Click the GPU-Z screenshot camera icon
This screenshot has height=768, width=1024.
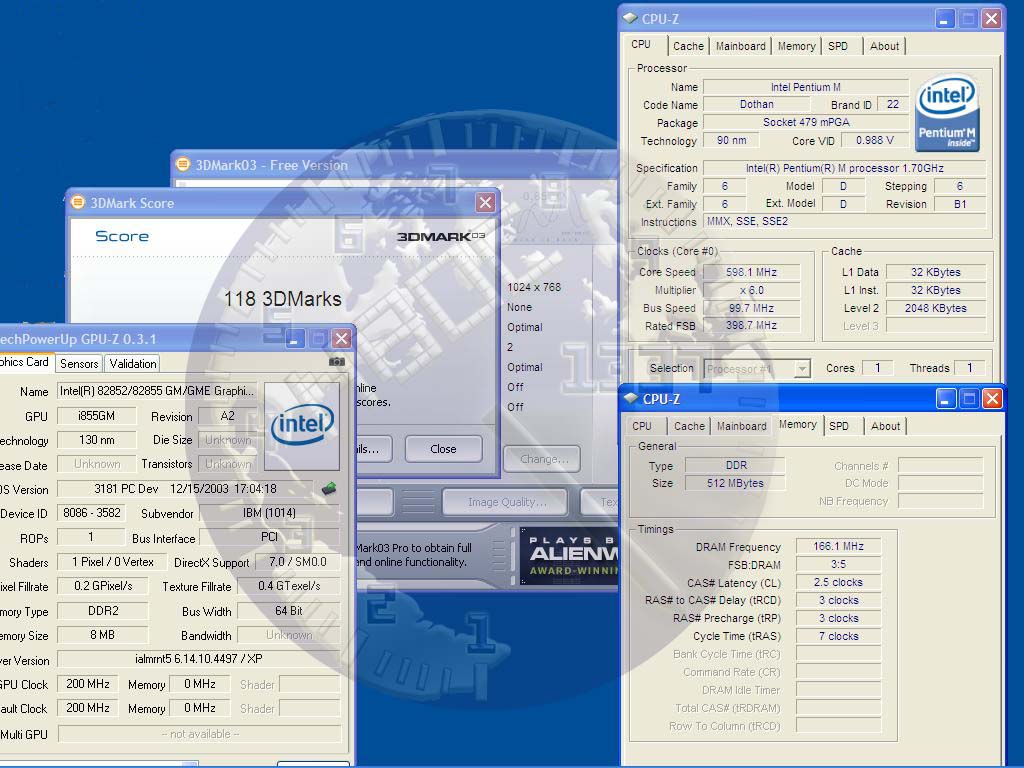[x=336, y=361]
